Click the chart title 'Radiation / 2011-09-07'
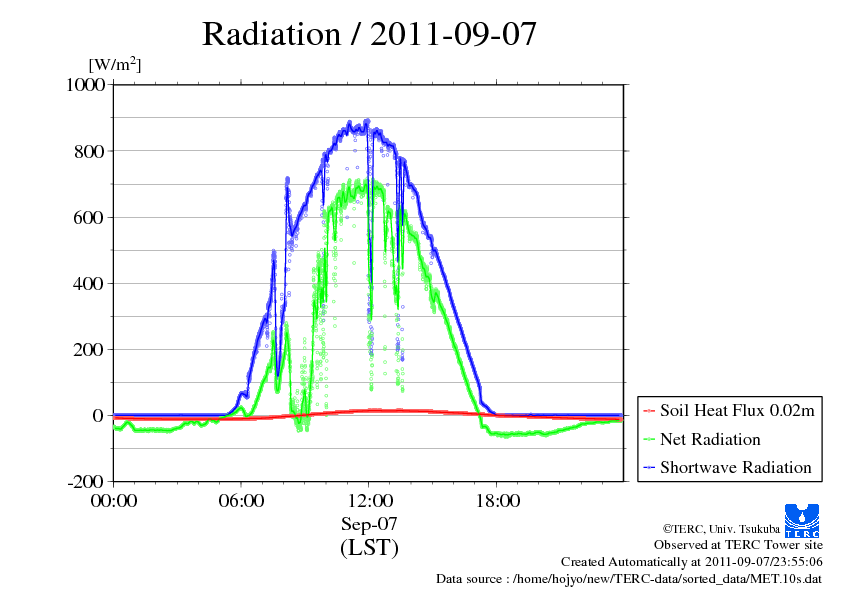The image size is (842, 595). [x=369, y=34]
